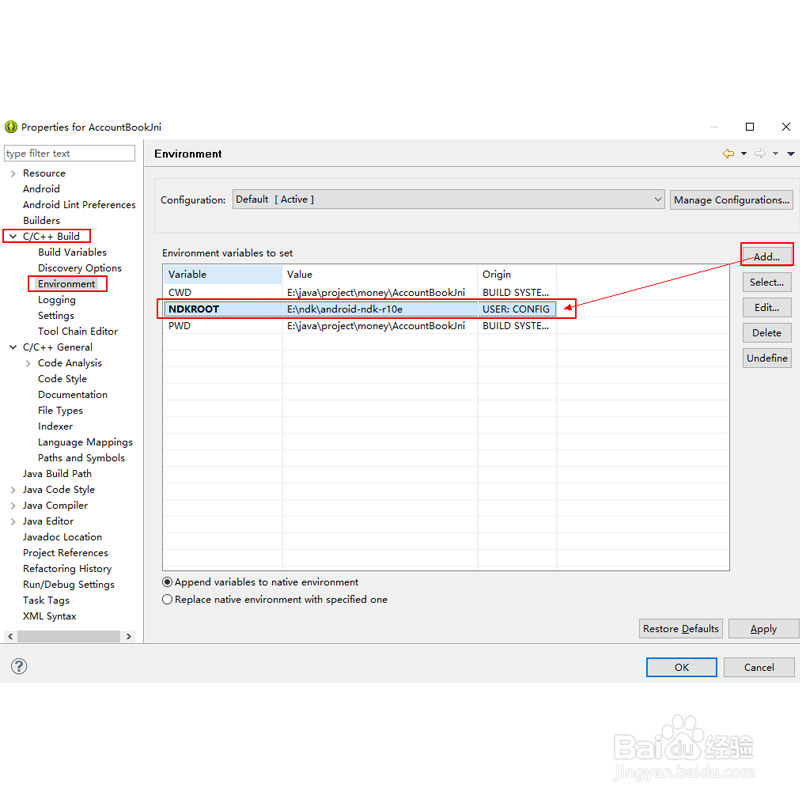Click the Properties window app icon
This screenshot has width=800, height=800.
[11, 127]
